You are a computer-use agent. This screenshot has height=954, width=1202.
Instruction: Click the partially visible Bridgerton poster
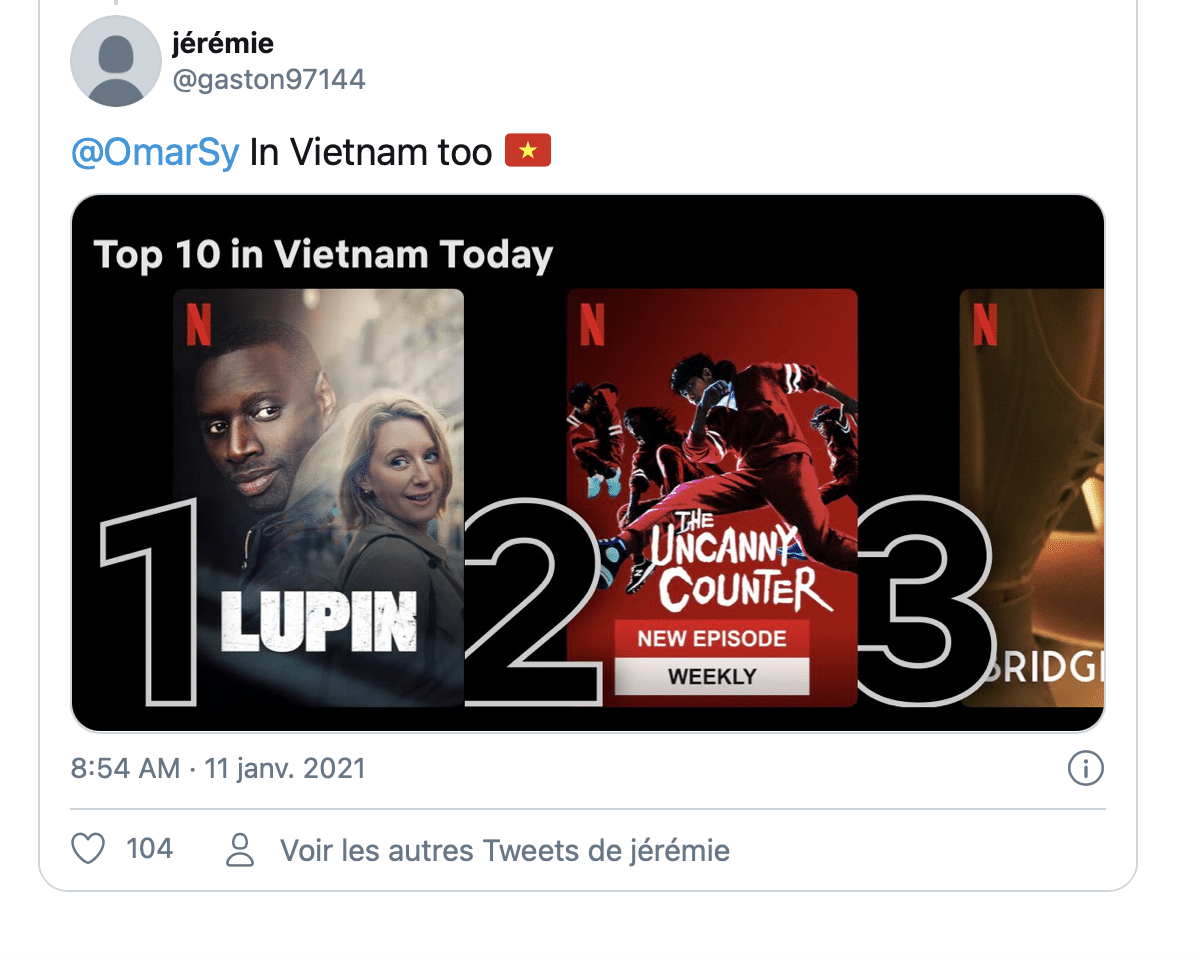pyautogui.click(x=1032, y=498)
